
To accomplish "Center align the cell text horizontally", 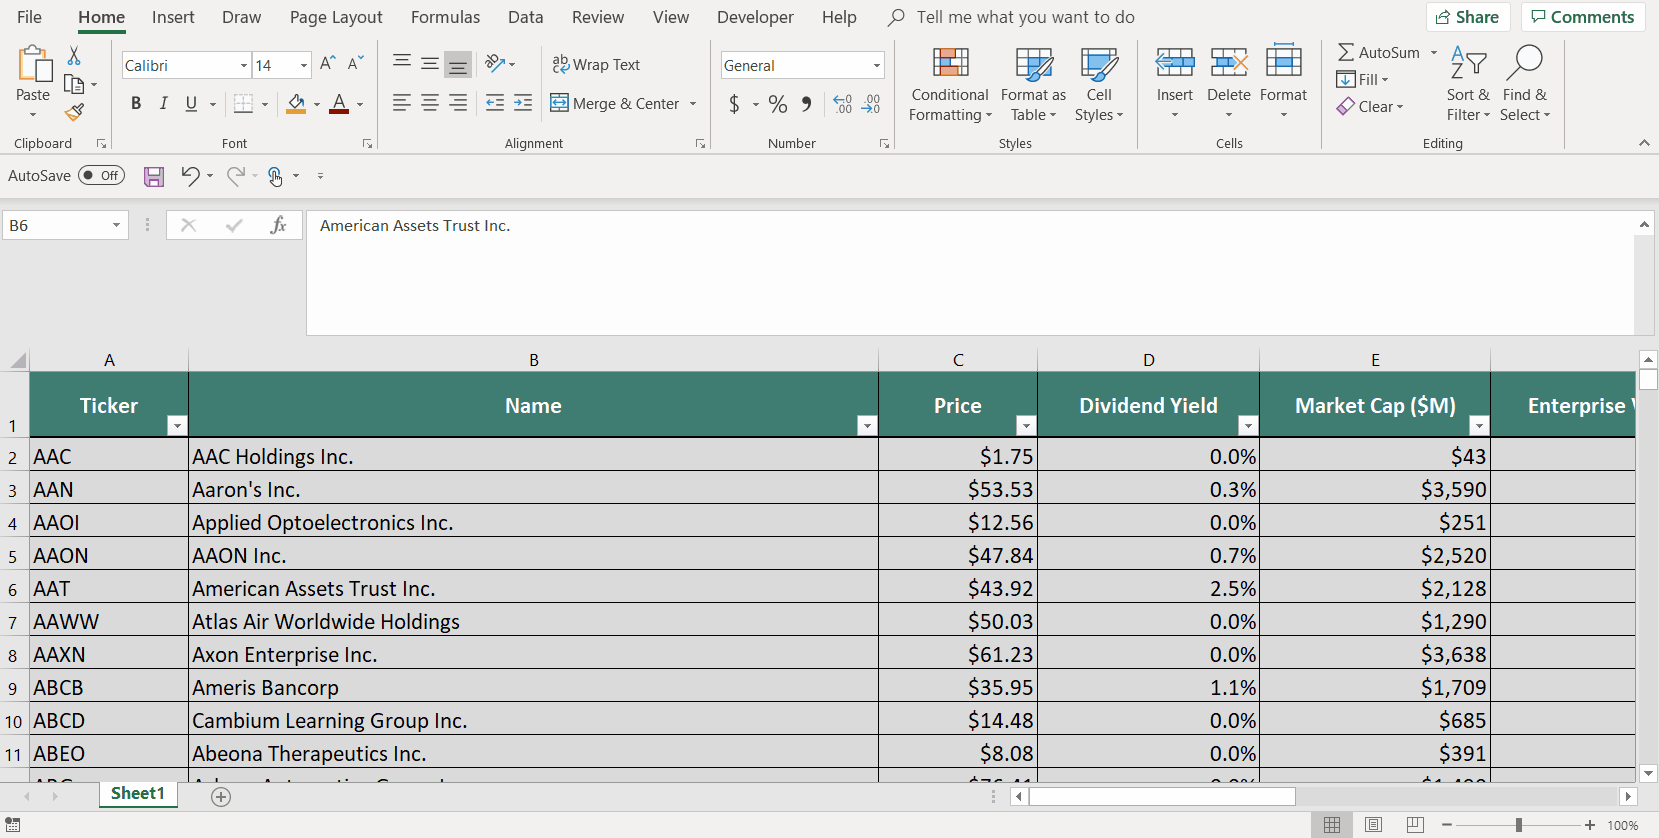I will (x=430, y=103).
